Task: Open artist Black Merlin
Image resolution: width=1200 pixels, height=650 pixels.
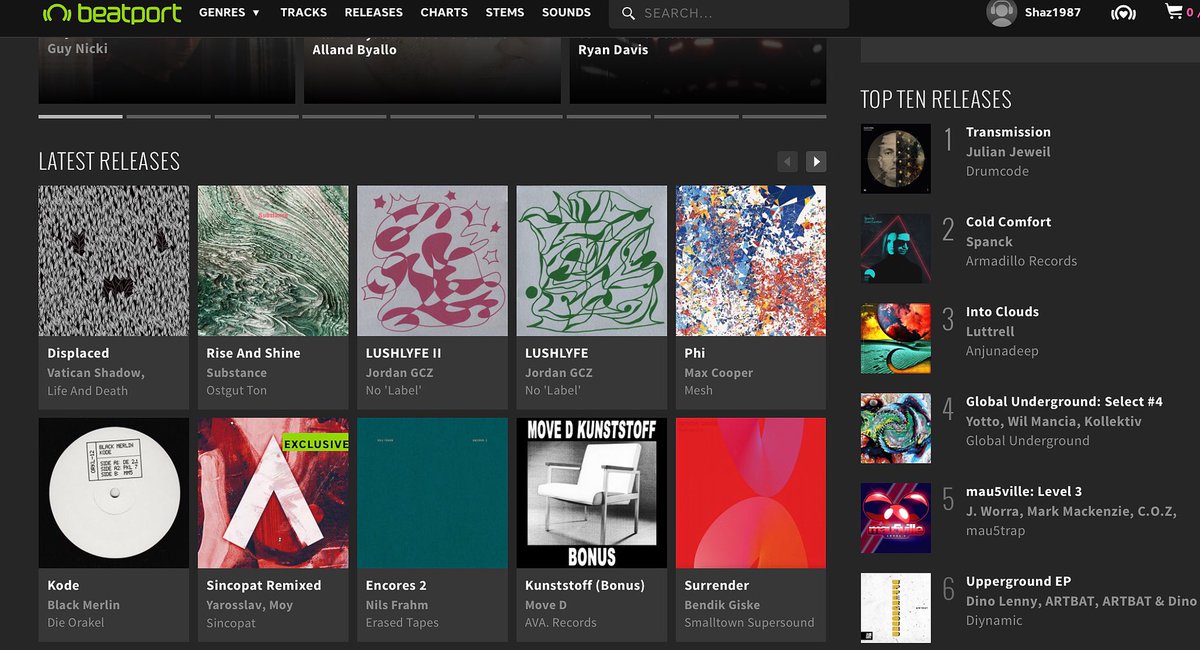Action: [83, 604]
